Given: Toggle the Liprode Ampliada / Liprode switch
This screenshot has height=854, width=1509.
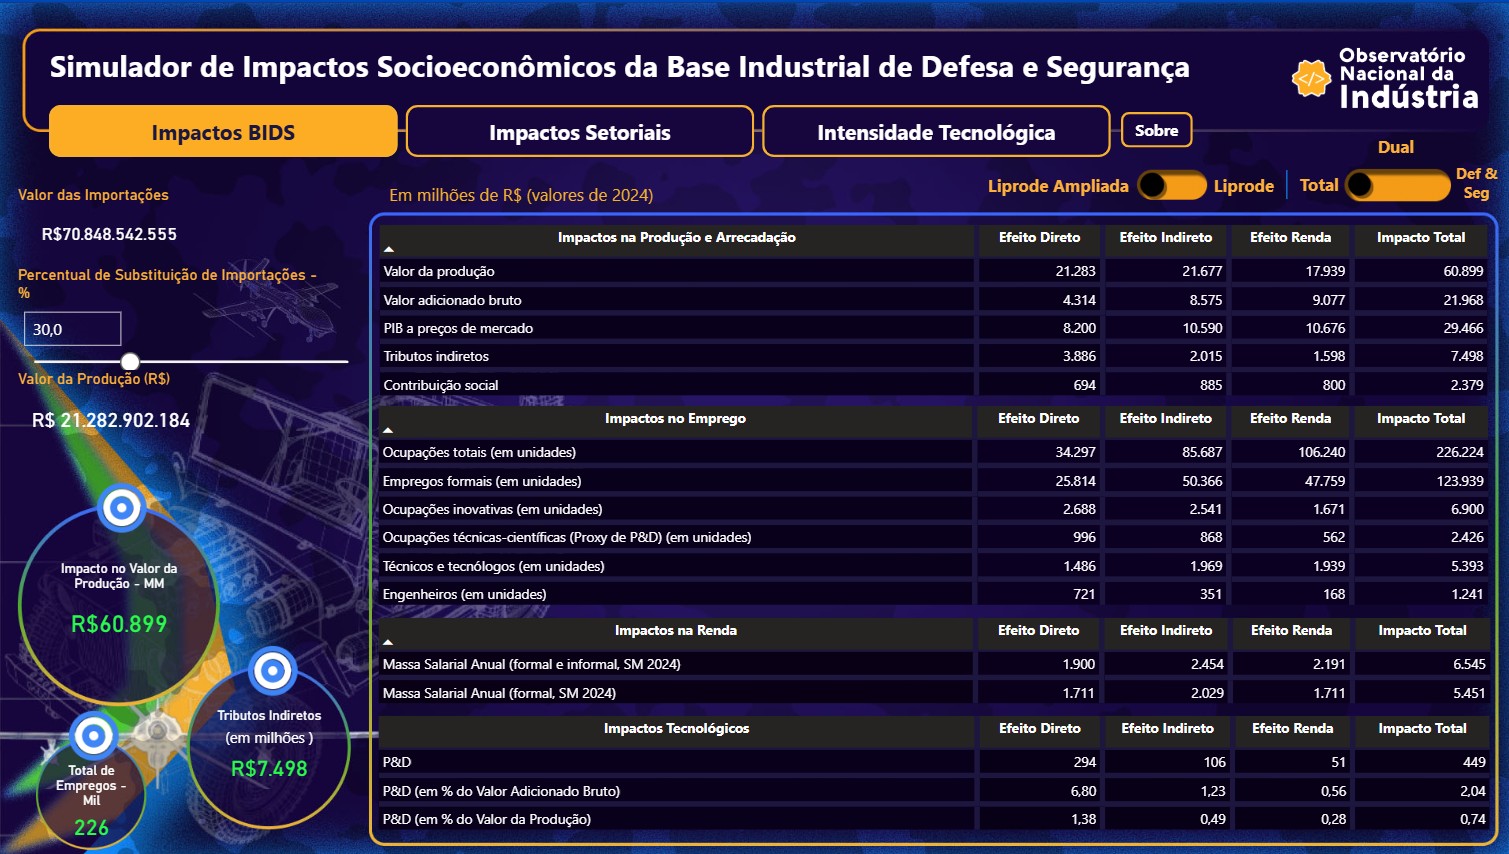Looking at the screenshot, I should click(1171, 186).
